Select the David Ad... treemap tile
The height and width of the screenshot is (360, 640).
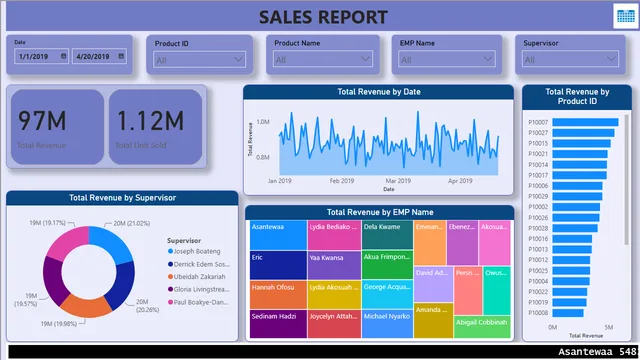click(x=433, y=284)
